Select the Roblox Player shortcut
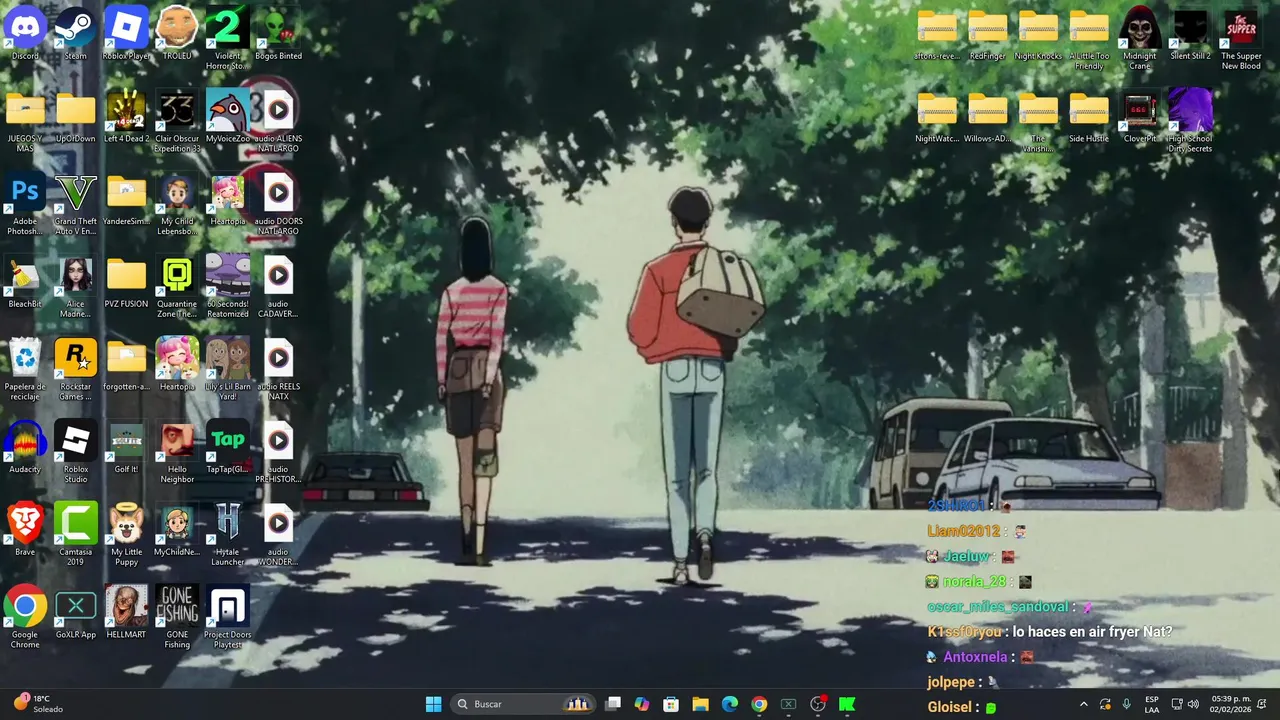Image resolution: width=1280 pixels, height=720 pixels. (127, 35)
